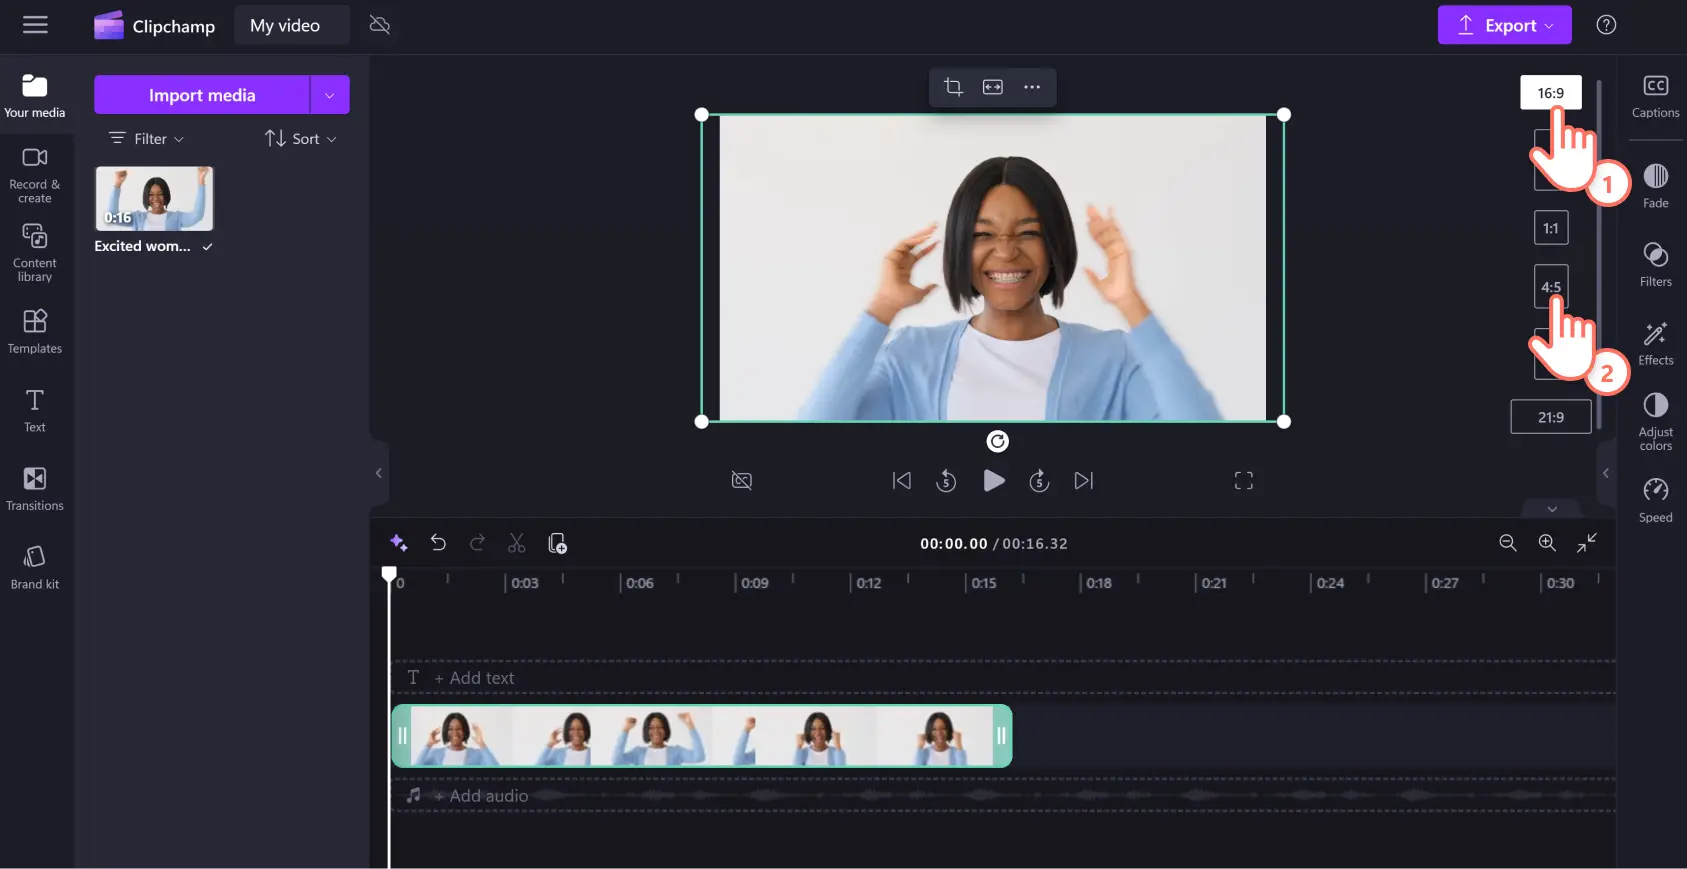Rewind five seconds
1687x869 pixels.
coord(946,481)
